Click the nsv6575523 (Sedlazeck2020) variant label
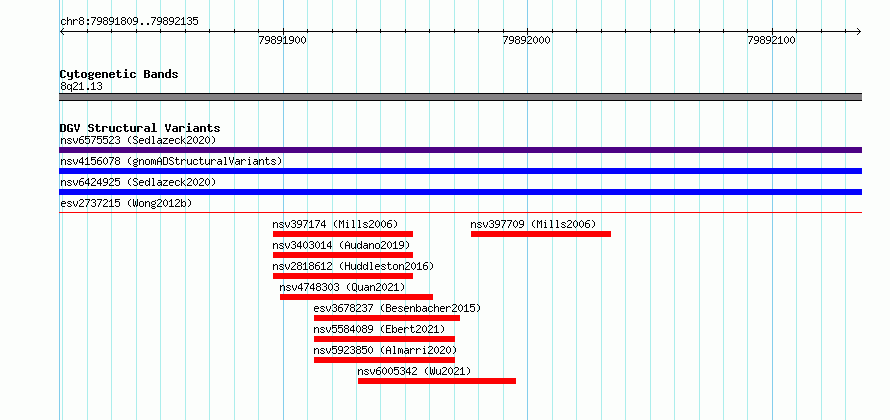The image size is (890, 420). point(138,140)
